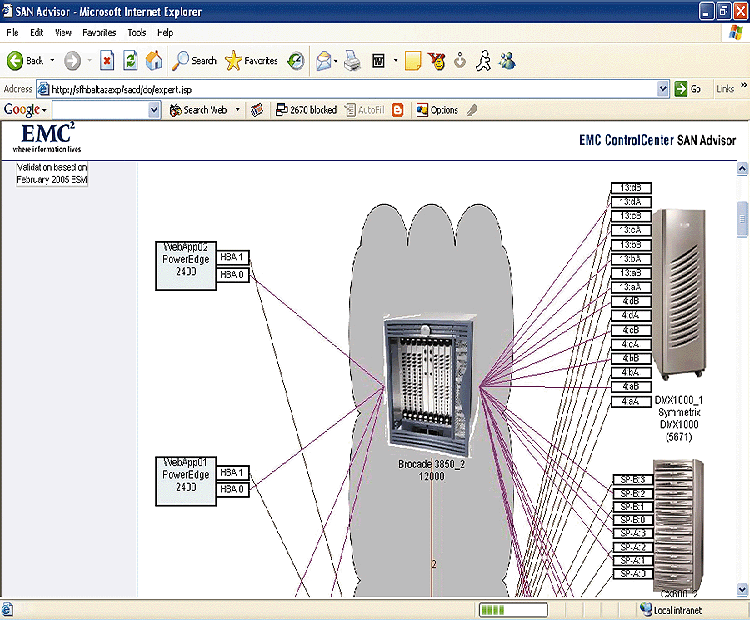Click the Links toolbar label

[725, 89]
